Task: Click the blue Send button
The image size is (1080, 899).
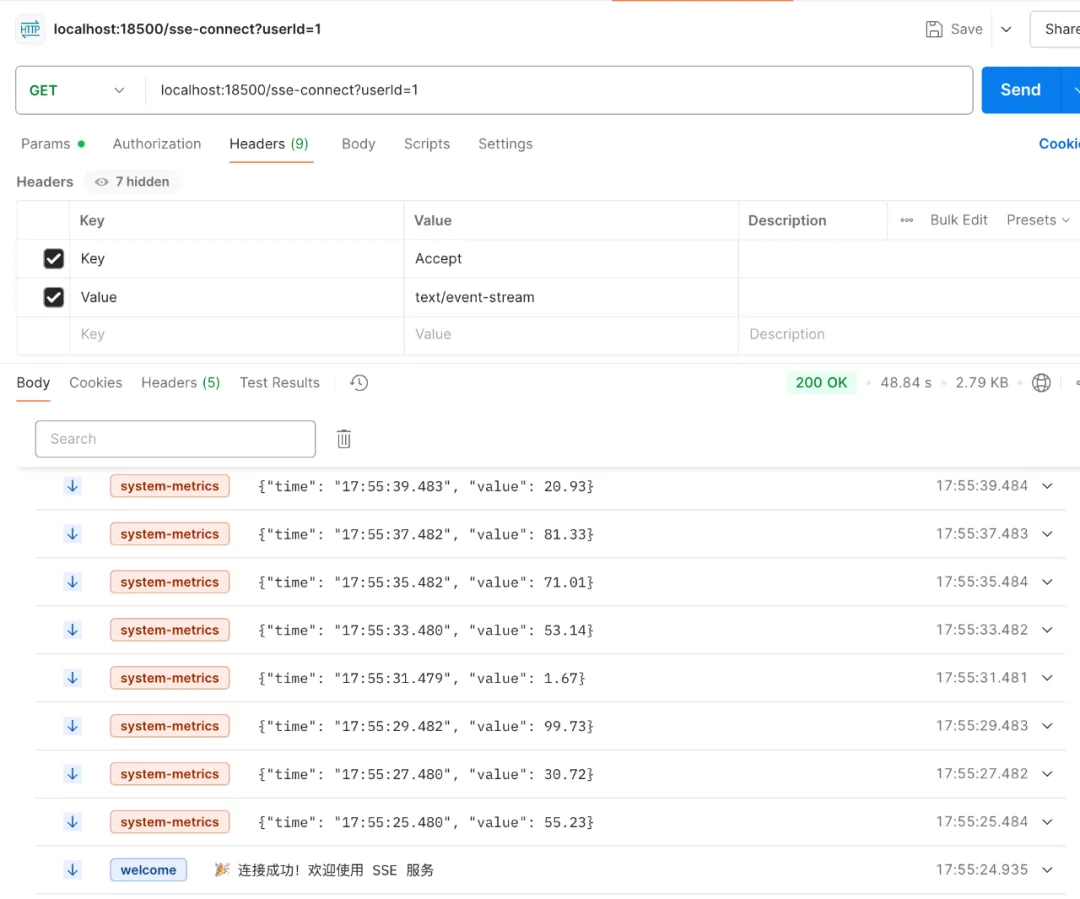Action: (1020, 90)
